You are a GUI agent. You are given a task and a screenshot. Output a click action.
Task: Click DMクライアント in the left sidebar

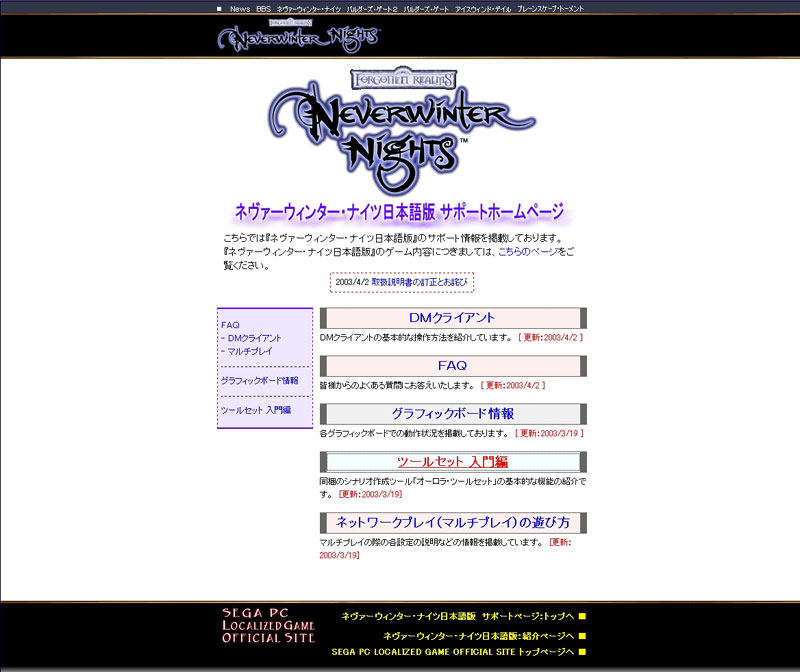255,338
